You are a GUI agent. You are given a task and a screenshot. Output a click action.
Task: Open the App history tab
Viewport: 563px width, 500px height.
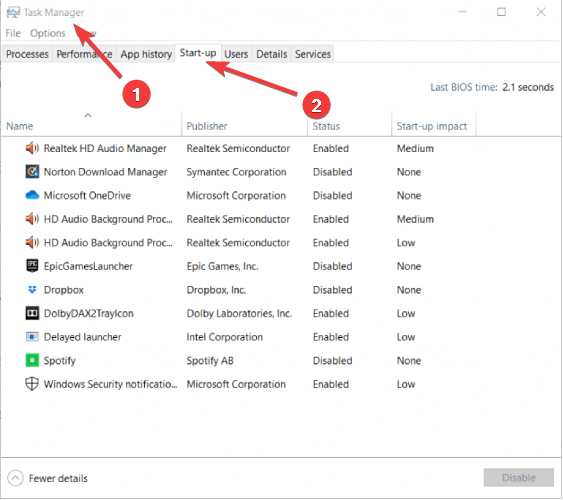pyautogui.click(x=146, y=54)
